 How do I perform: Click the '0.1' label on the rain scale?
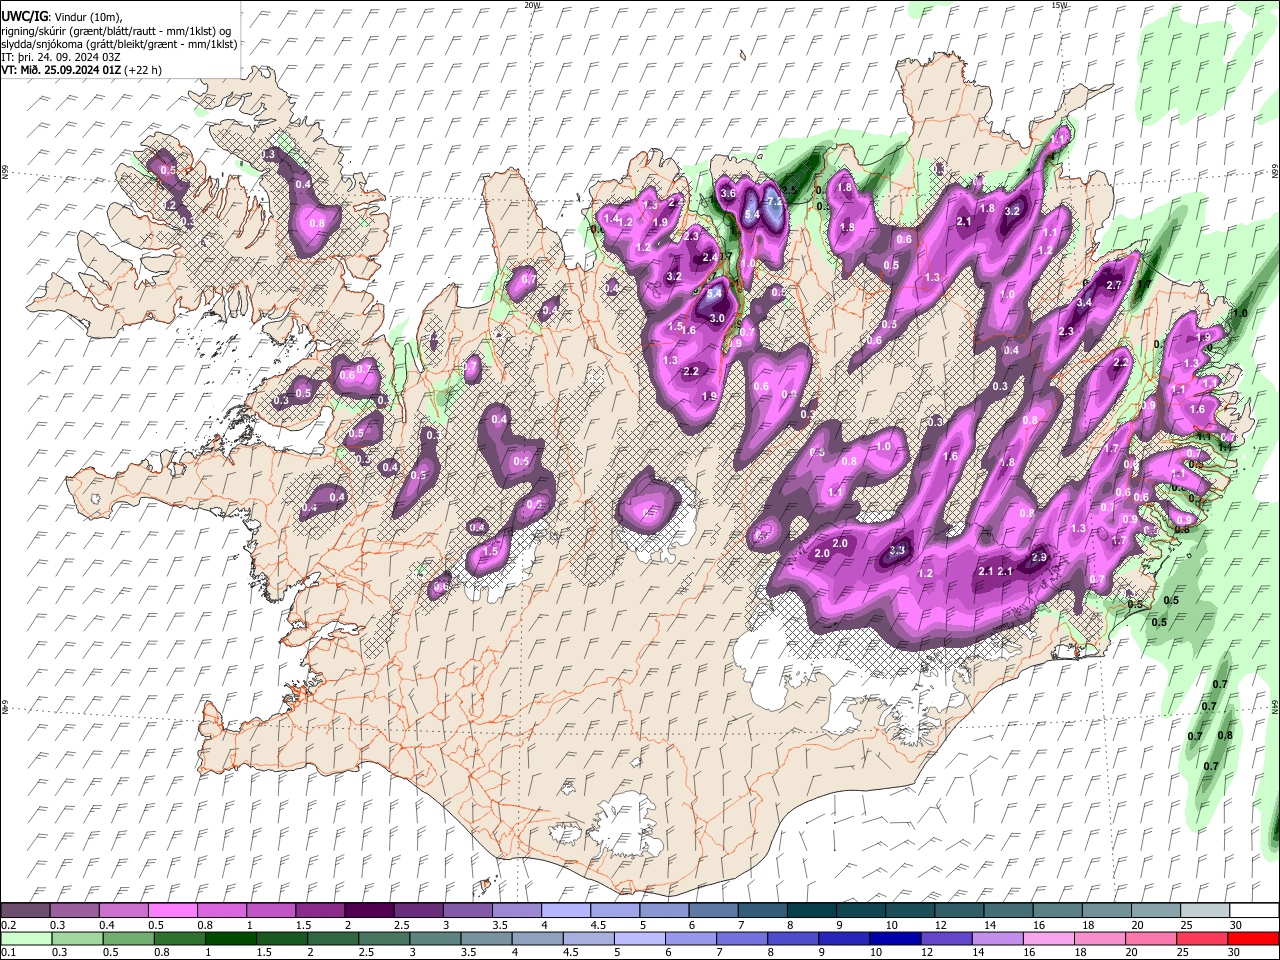pos(8,952)
